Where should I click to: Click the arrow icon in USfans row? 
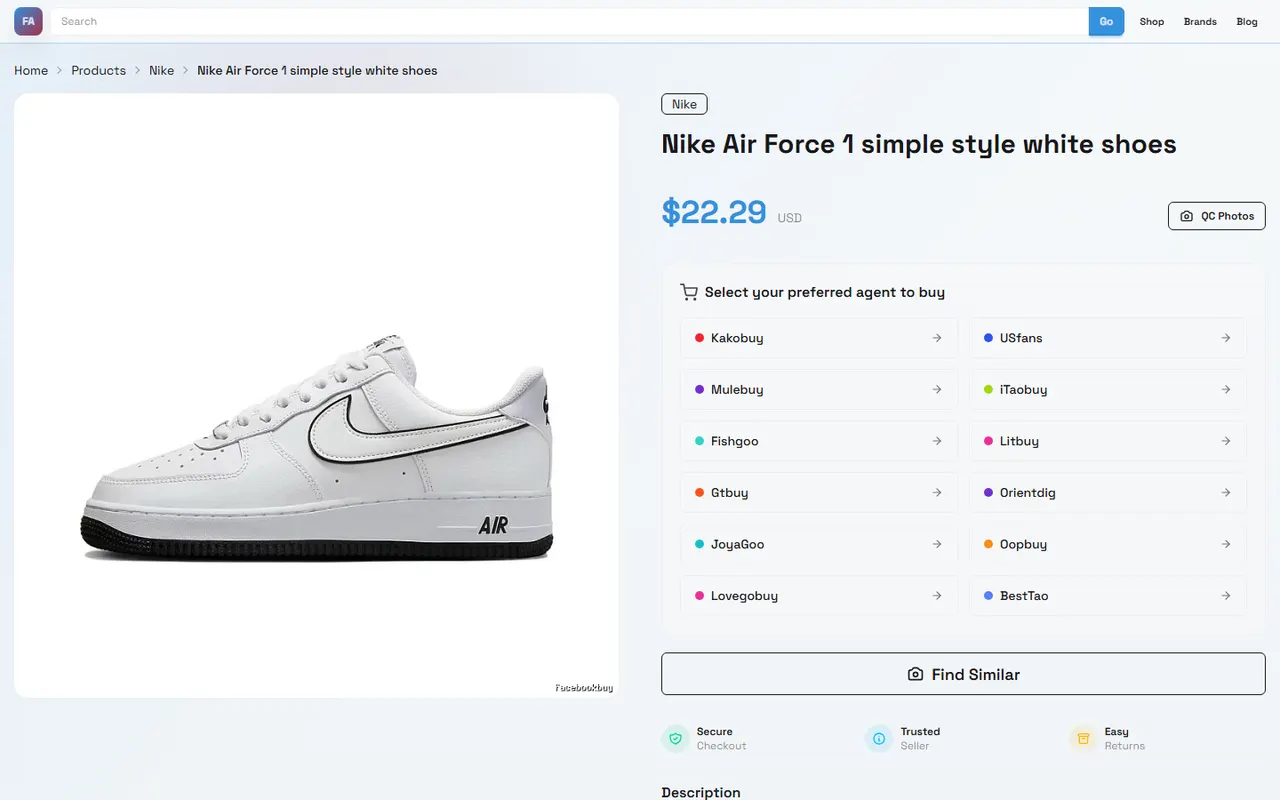click(1226, 338)
